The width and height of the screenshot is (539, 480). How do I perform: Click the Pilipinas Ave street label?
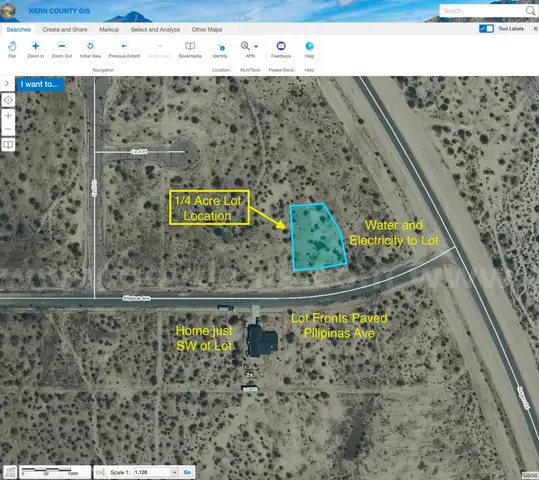[137, 298]
